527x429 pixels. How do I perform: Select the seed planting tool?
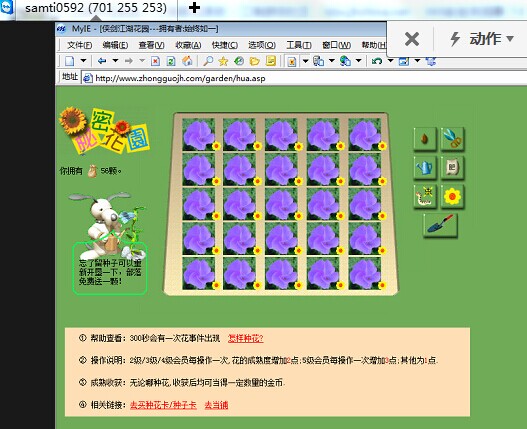425,139
